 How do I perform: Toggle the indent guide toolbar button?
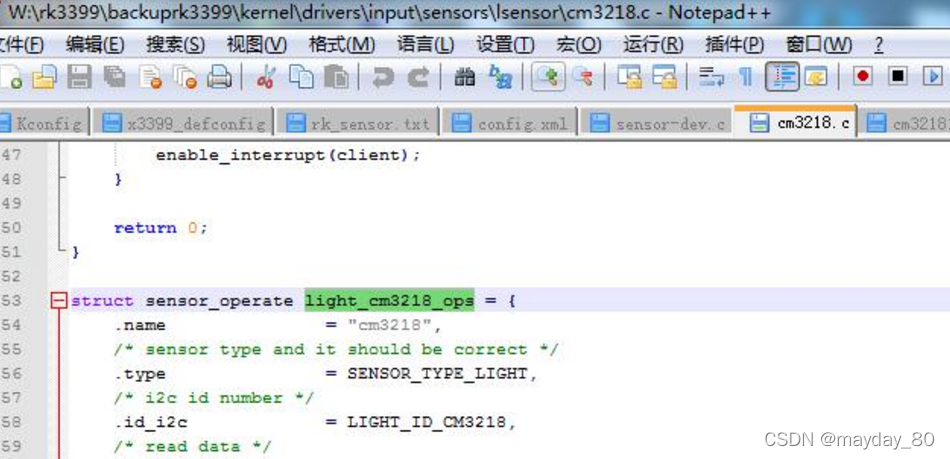click(x=782, y=77)
